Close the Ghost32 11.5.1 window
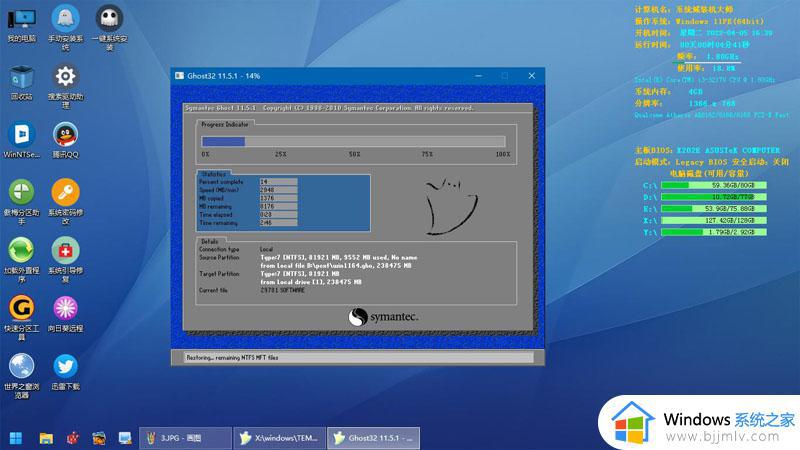800x450 pixels. click(532, 76)
